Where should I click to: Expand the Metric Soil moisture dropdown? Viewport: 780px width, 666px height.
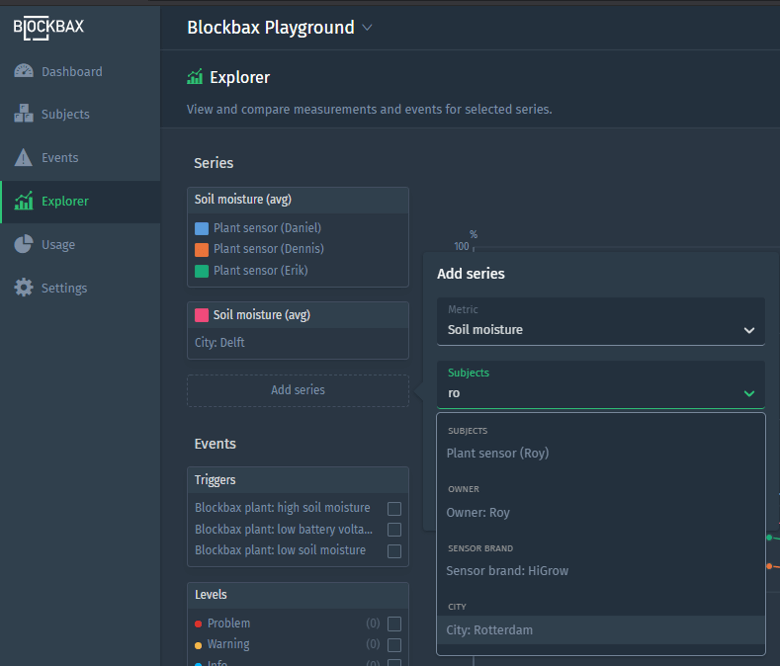tap(749, 330)
